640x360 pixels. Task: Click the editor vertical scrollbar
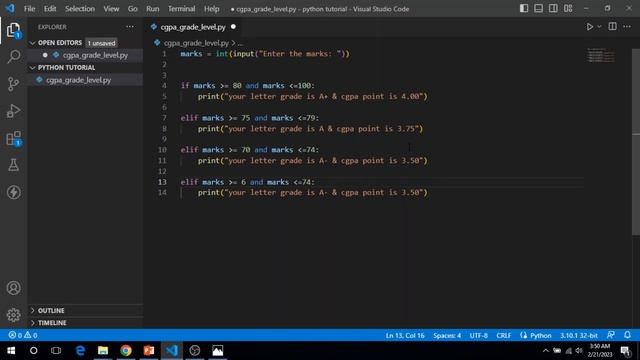click(636, 141)
